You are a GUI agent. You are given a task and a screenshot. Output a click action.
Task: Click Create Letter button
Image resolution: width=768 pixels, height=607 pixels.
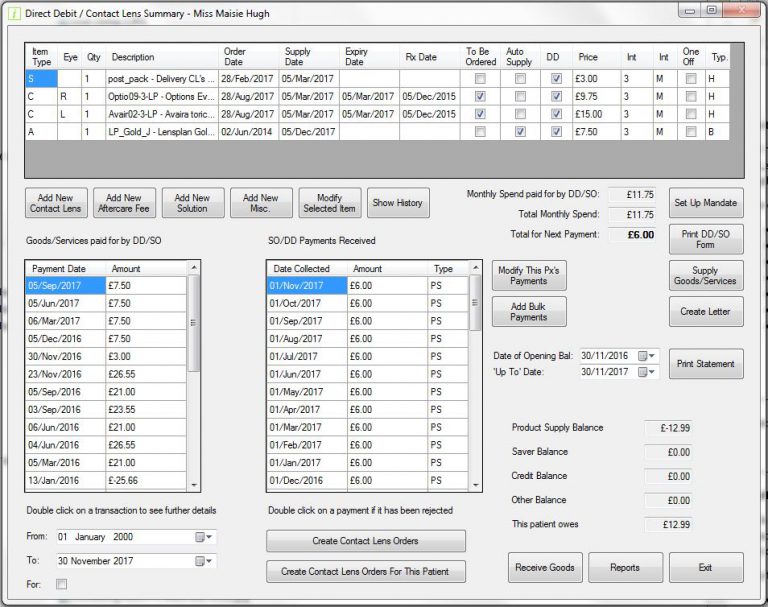706,312
